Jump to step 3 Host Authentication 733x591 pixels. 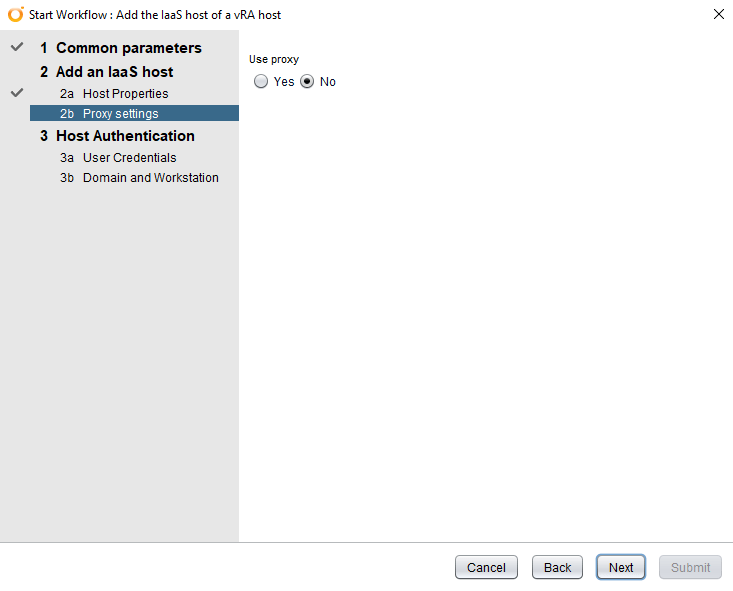tap(125, 136)
